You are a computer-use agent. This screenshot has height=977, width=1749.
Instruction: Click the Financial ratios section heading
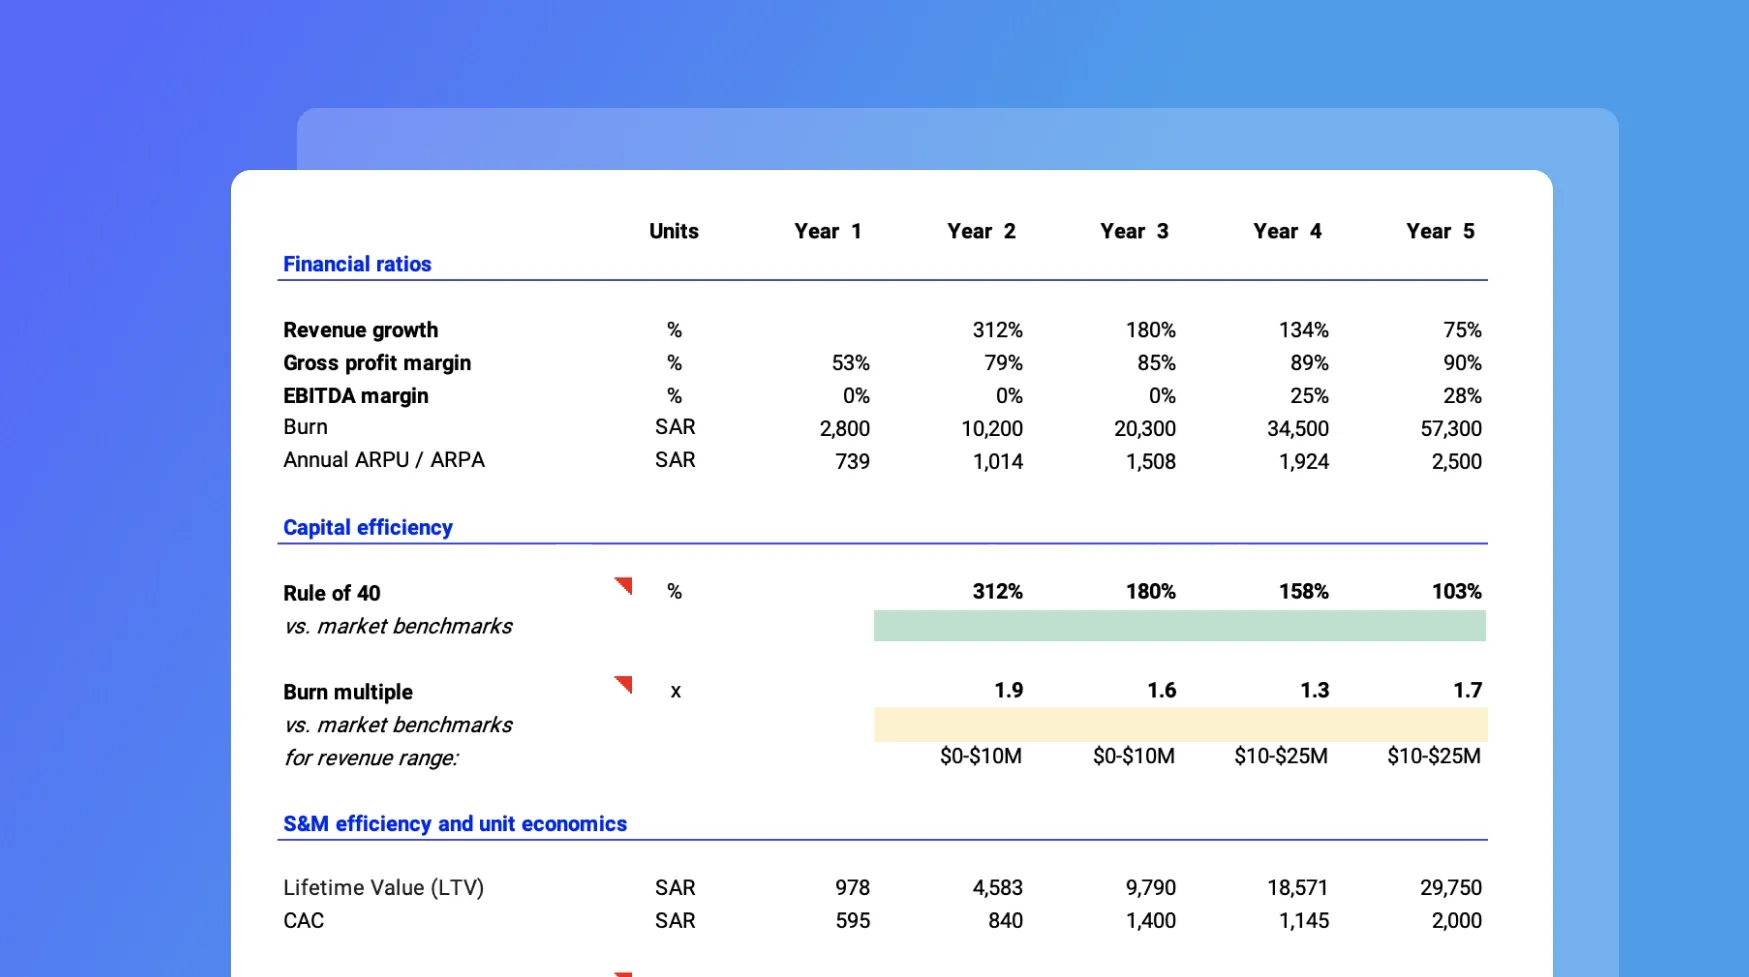(x=357, y=264)
